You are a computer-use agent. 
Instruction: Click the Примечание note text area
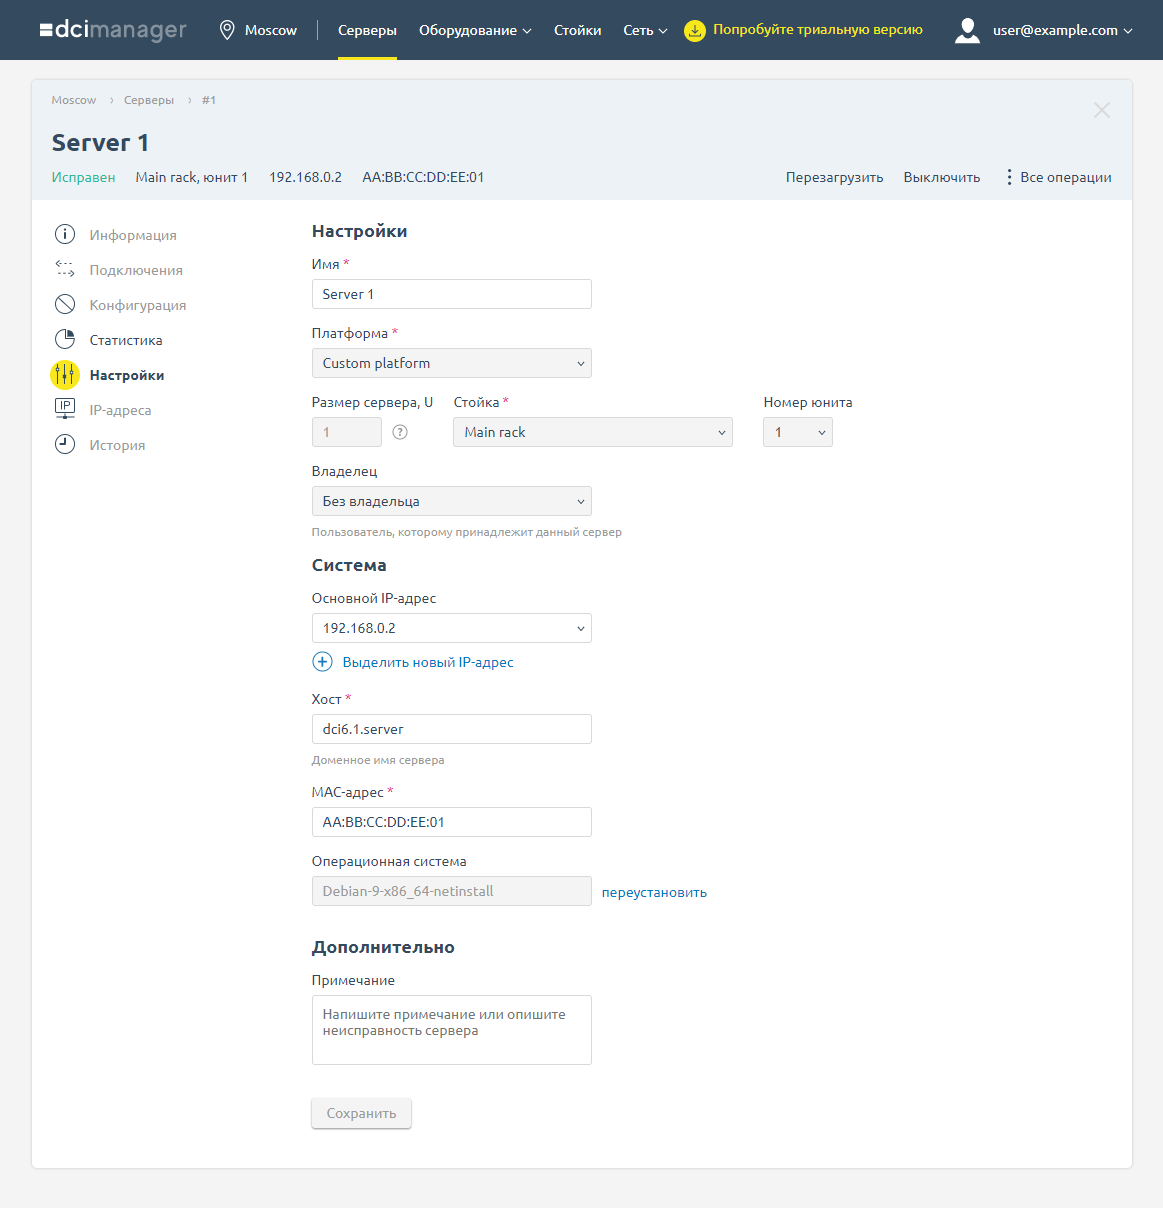point(451,1030)
